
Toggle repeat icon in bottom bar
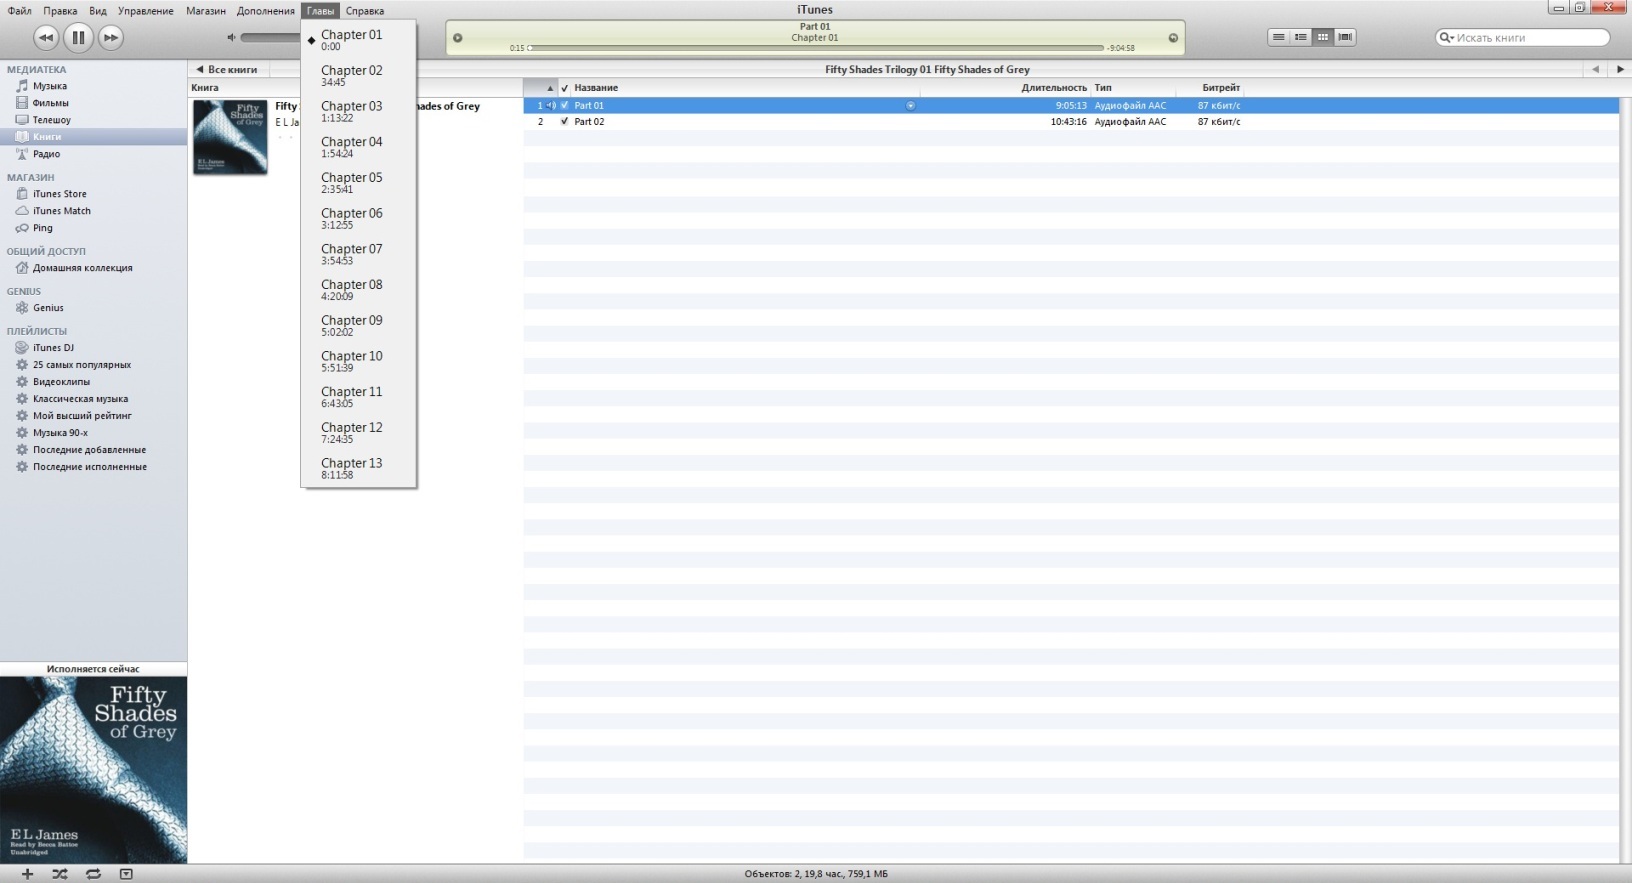coord(93,874)
